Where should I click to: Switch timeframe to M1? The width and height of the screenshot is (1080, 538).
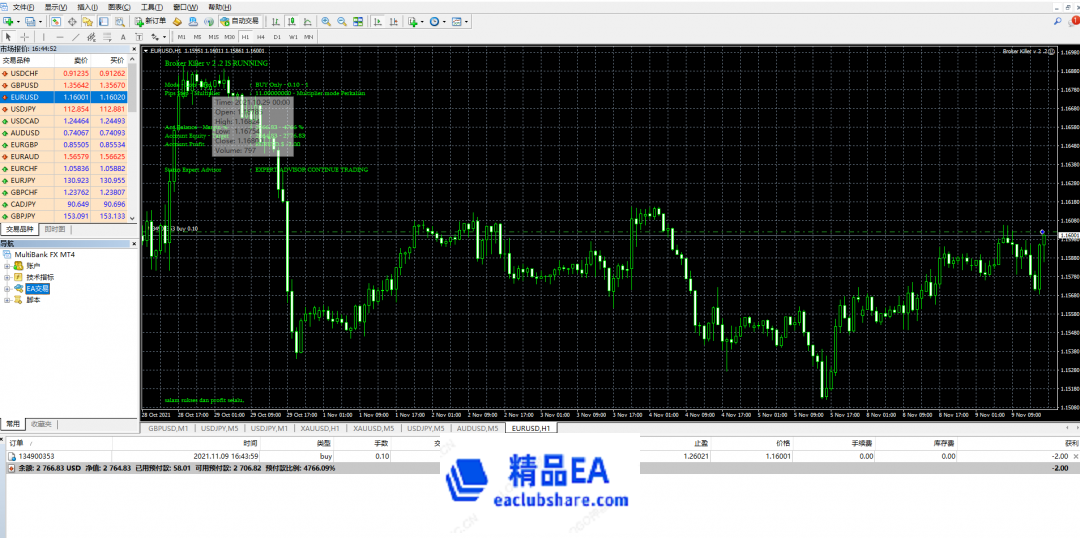[x=182, y=37]
